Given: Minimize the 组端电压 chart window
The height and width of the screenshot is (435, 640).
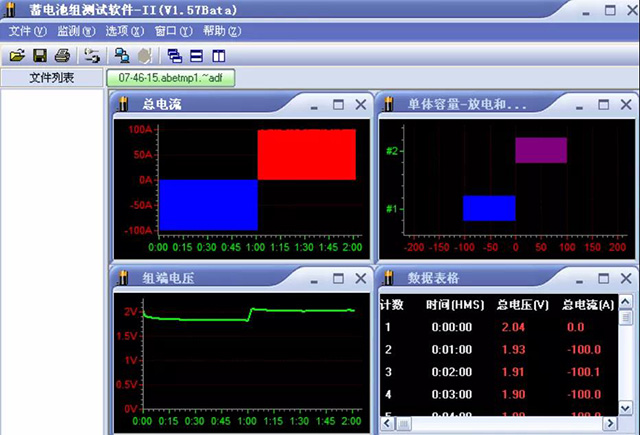Looking at the screenshot, I should (315, 278).
